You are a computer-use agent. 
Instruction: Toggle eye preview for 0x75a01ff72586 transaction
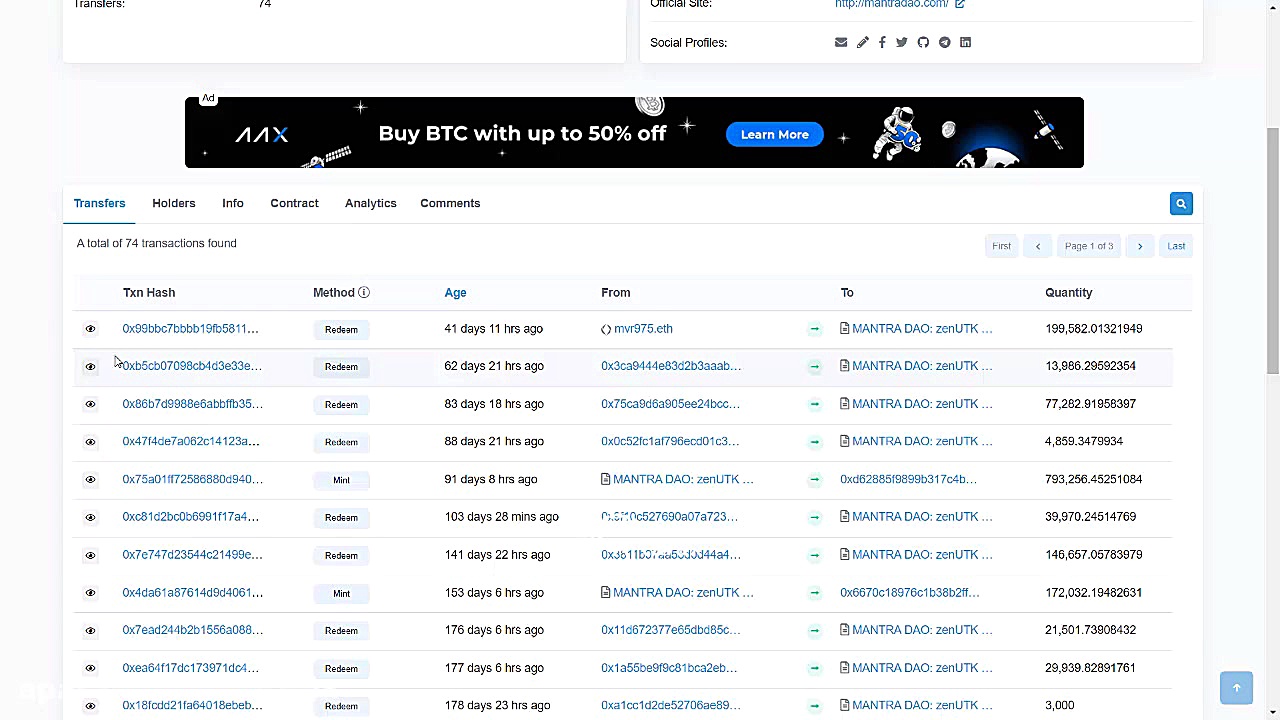click(90, 479)
